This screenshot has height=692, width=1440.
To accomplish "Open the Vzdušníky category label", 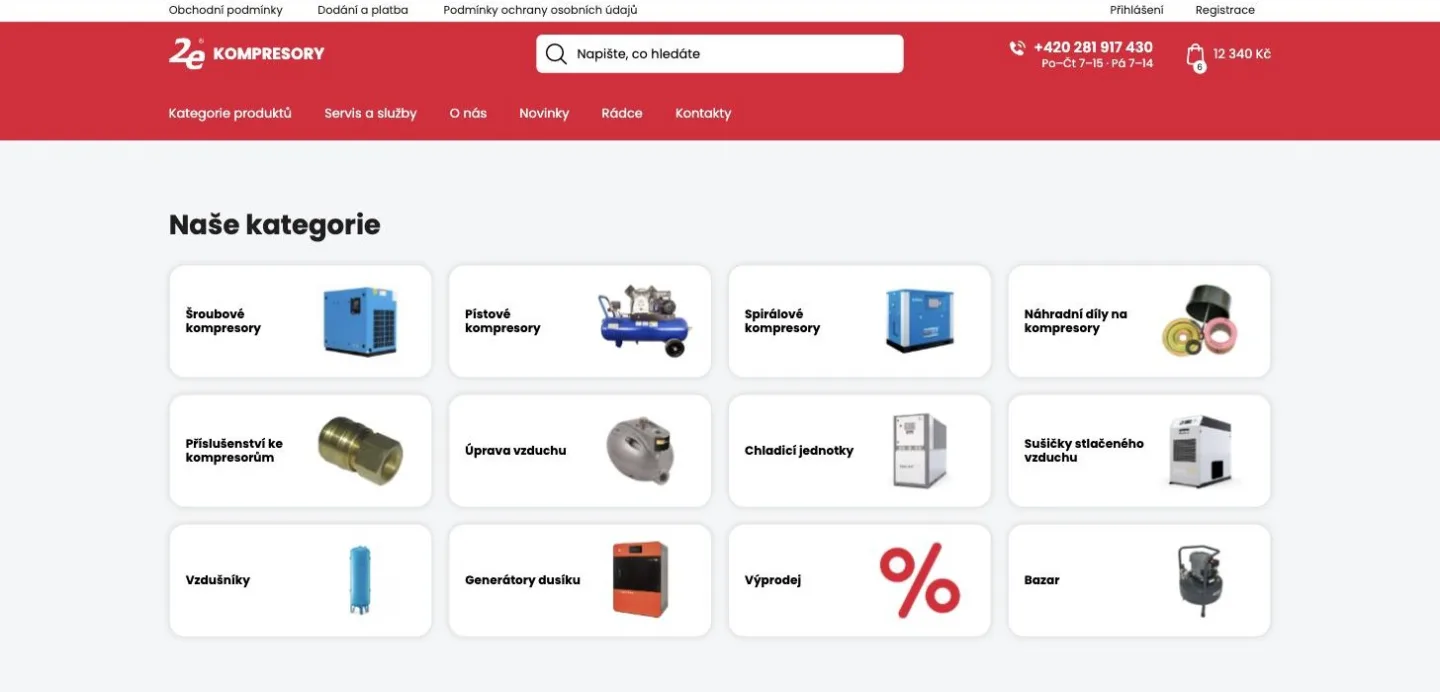I will click(218, 580).
